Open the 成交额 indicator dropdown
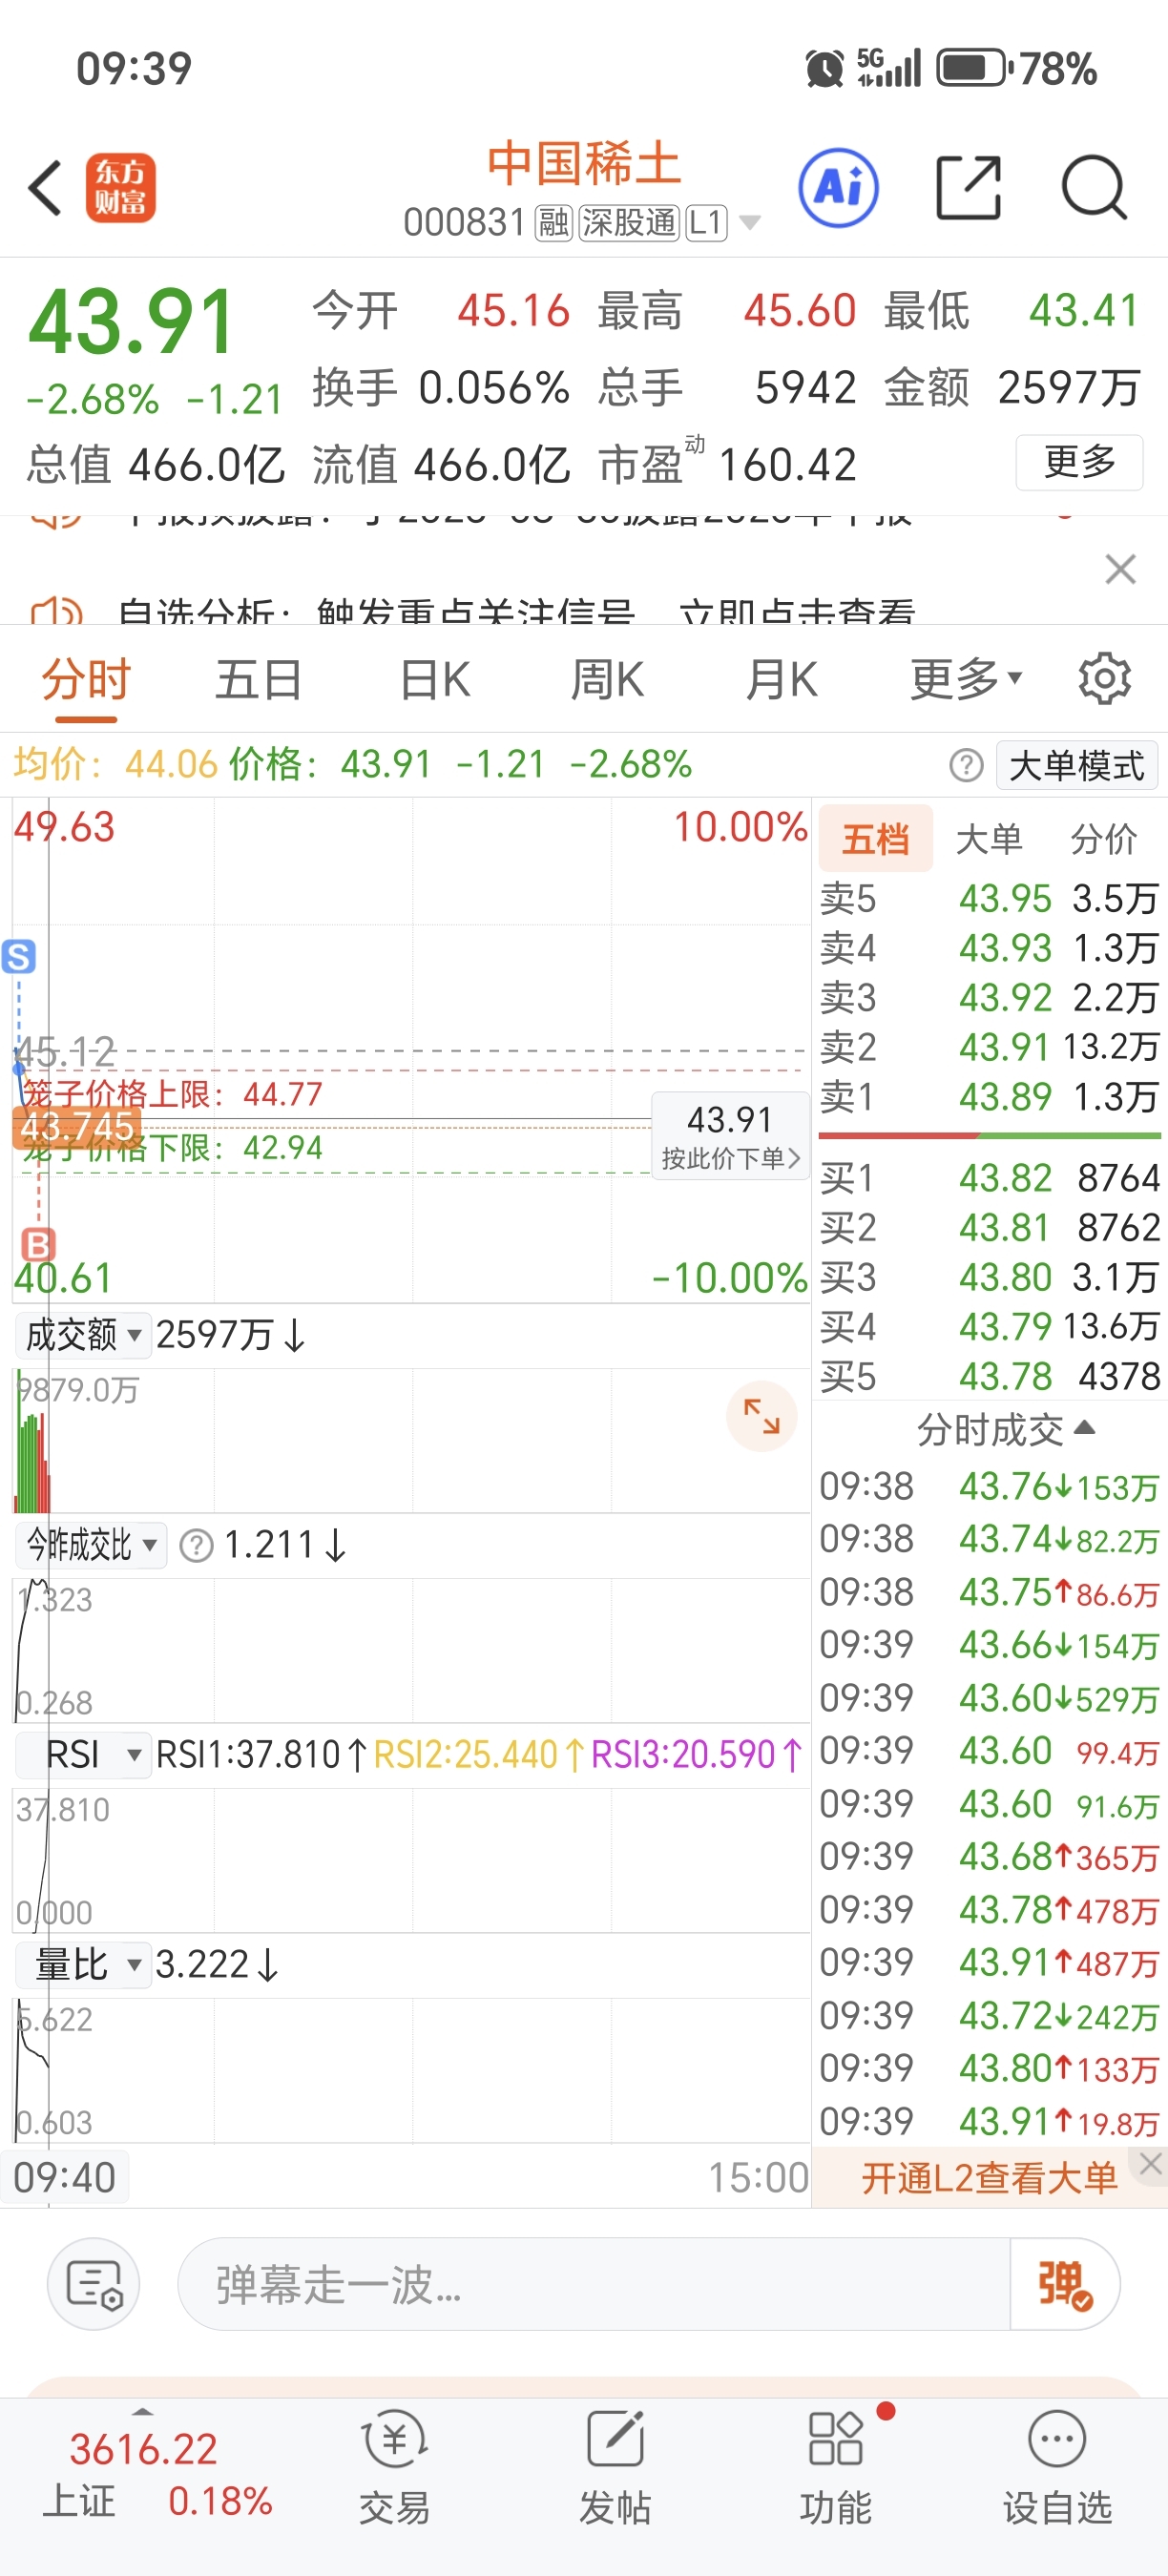 tap(83, 1335)
